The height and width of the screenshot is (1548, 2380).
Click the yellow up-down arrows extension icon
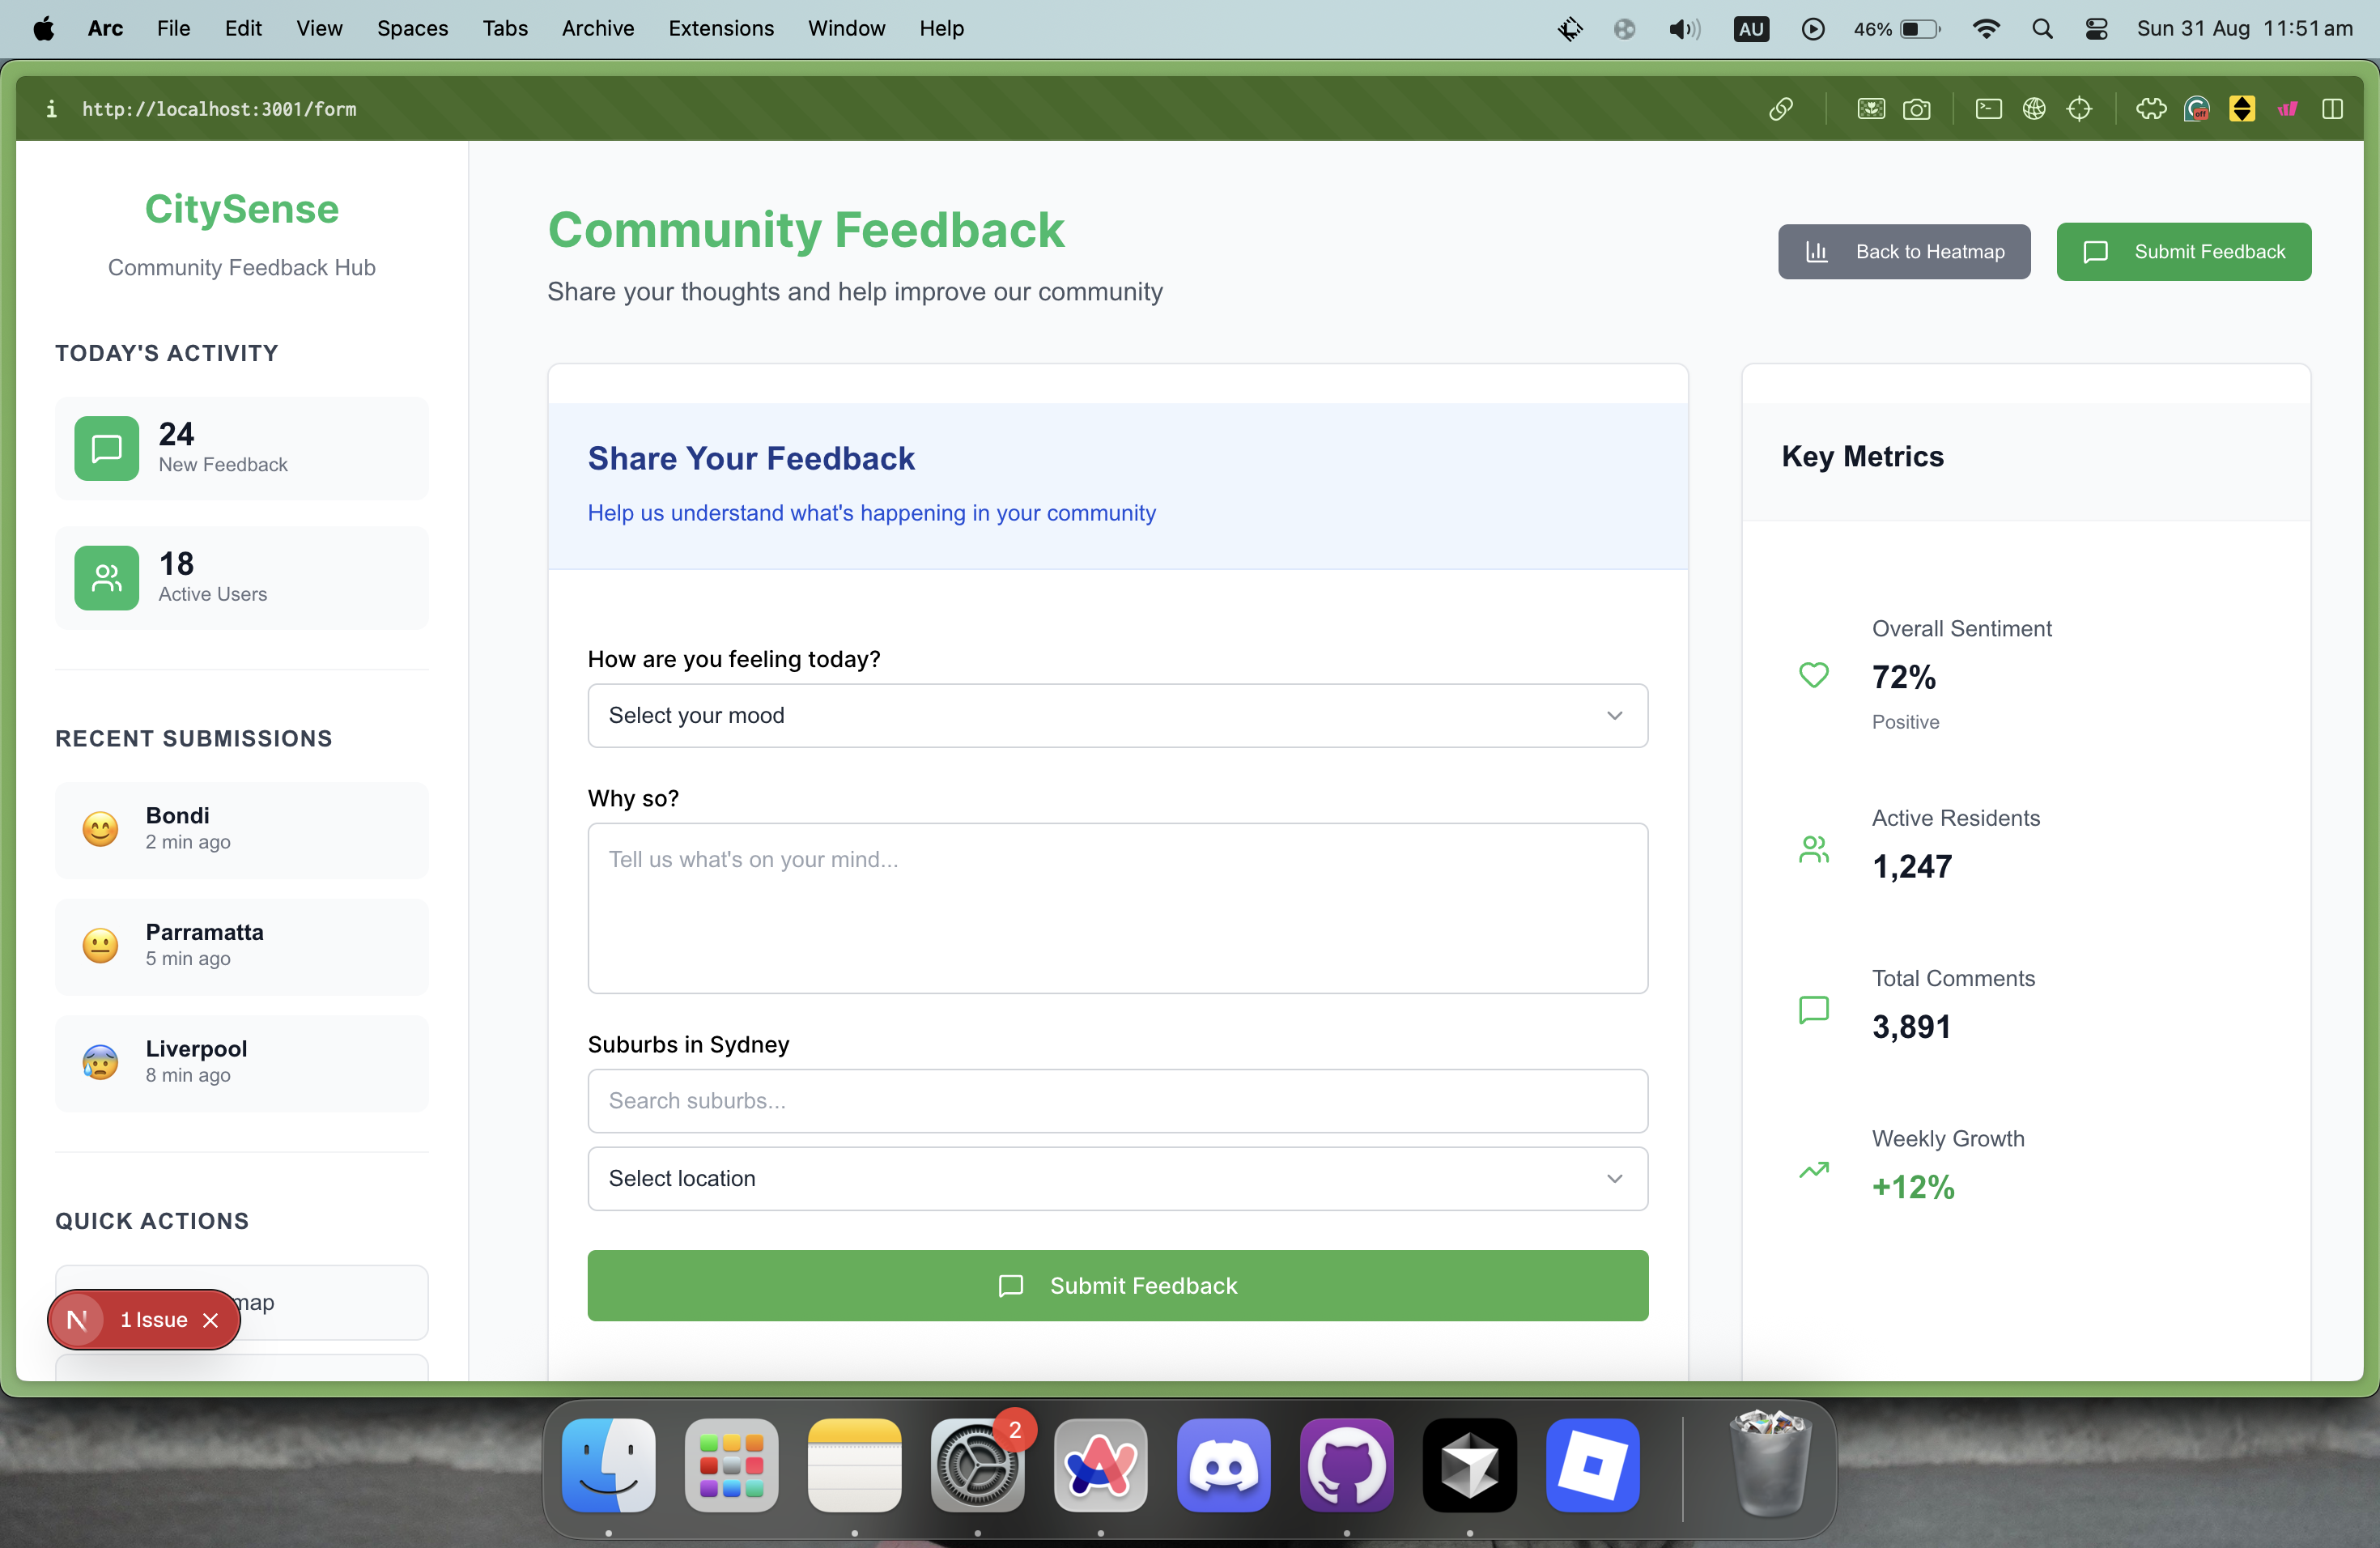(2242, 109)
